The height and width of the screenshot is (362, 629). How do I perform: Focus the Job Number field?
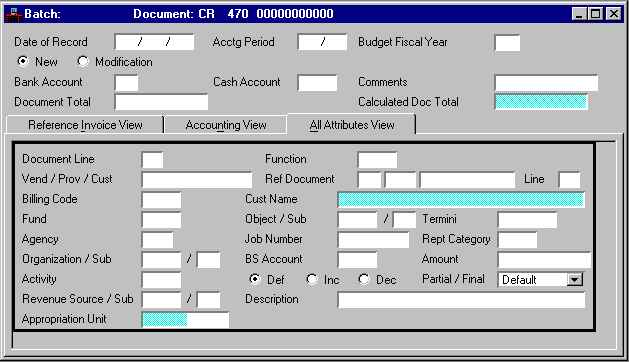(373, 240)
